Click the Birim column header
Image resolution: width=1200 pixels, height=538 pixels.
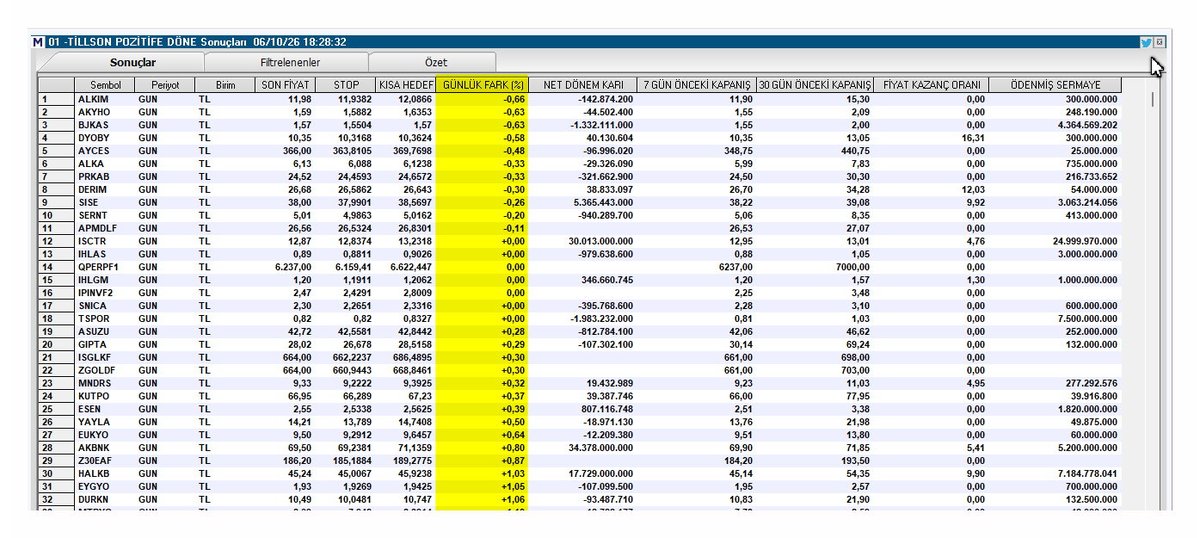225,86
